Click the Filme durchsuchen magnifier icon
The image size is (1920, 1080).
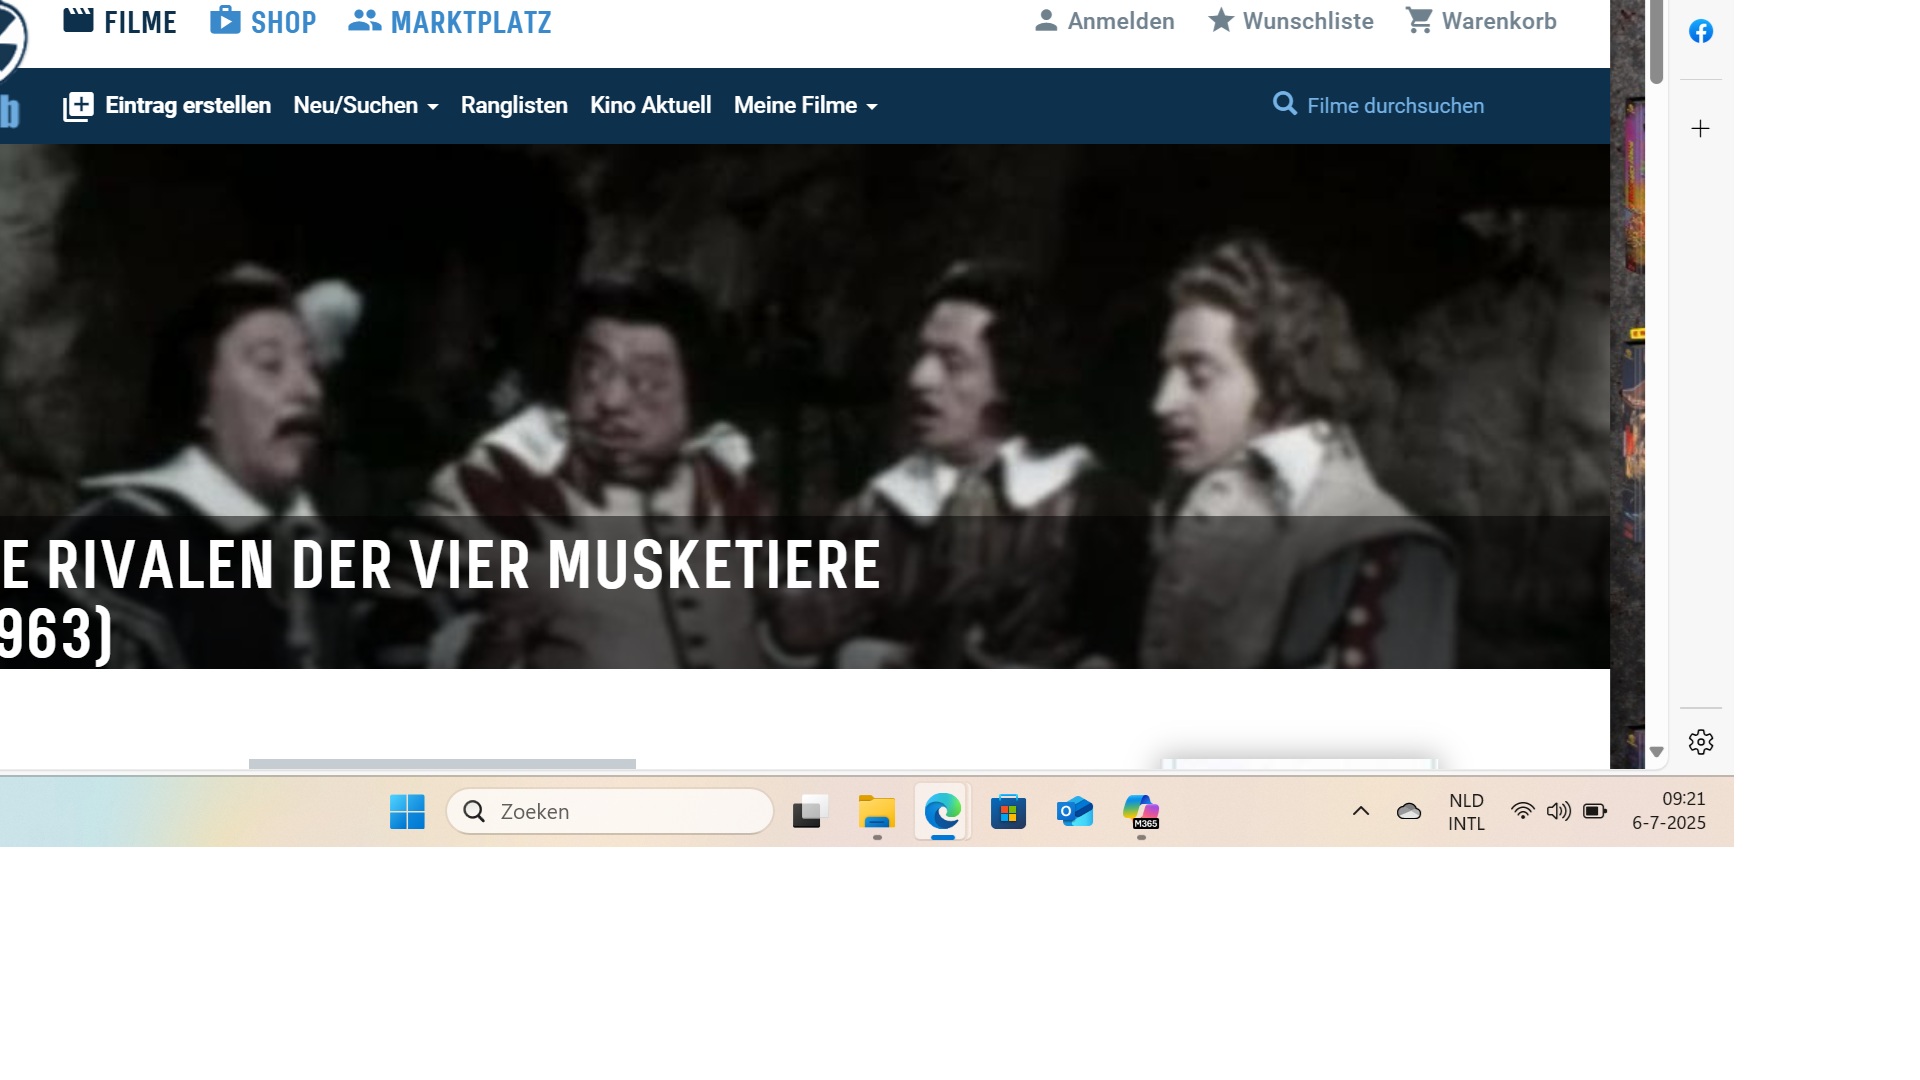pos(1284,103)
